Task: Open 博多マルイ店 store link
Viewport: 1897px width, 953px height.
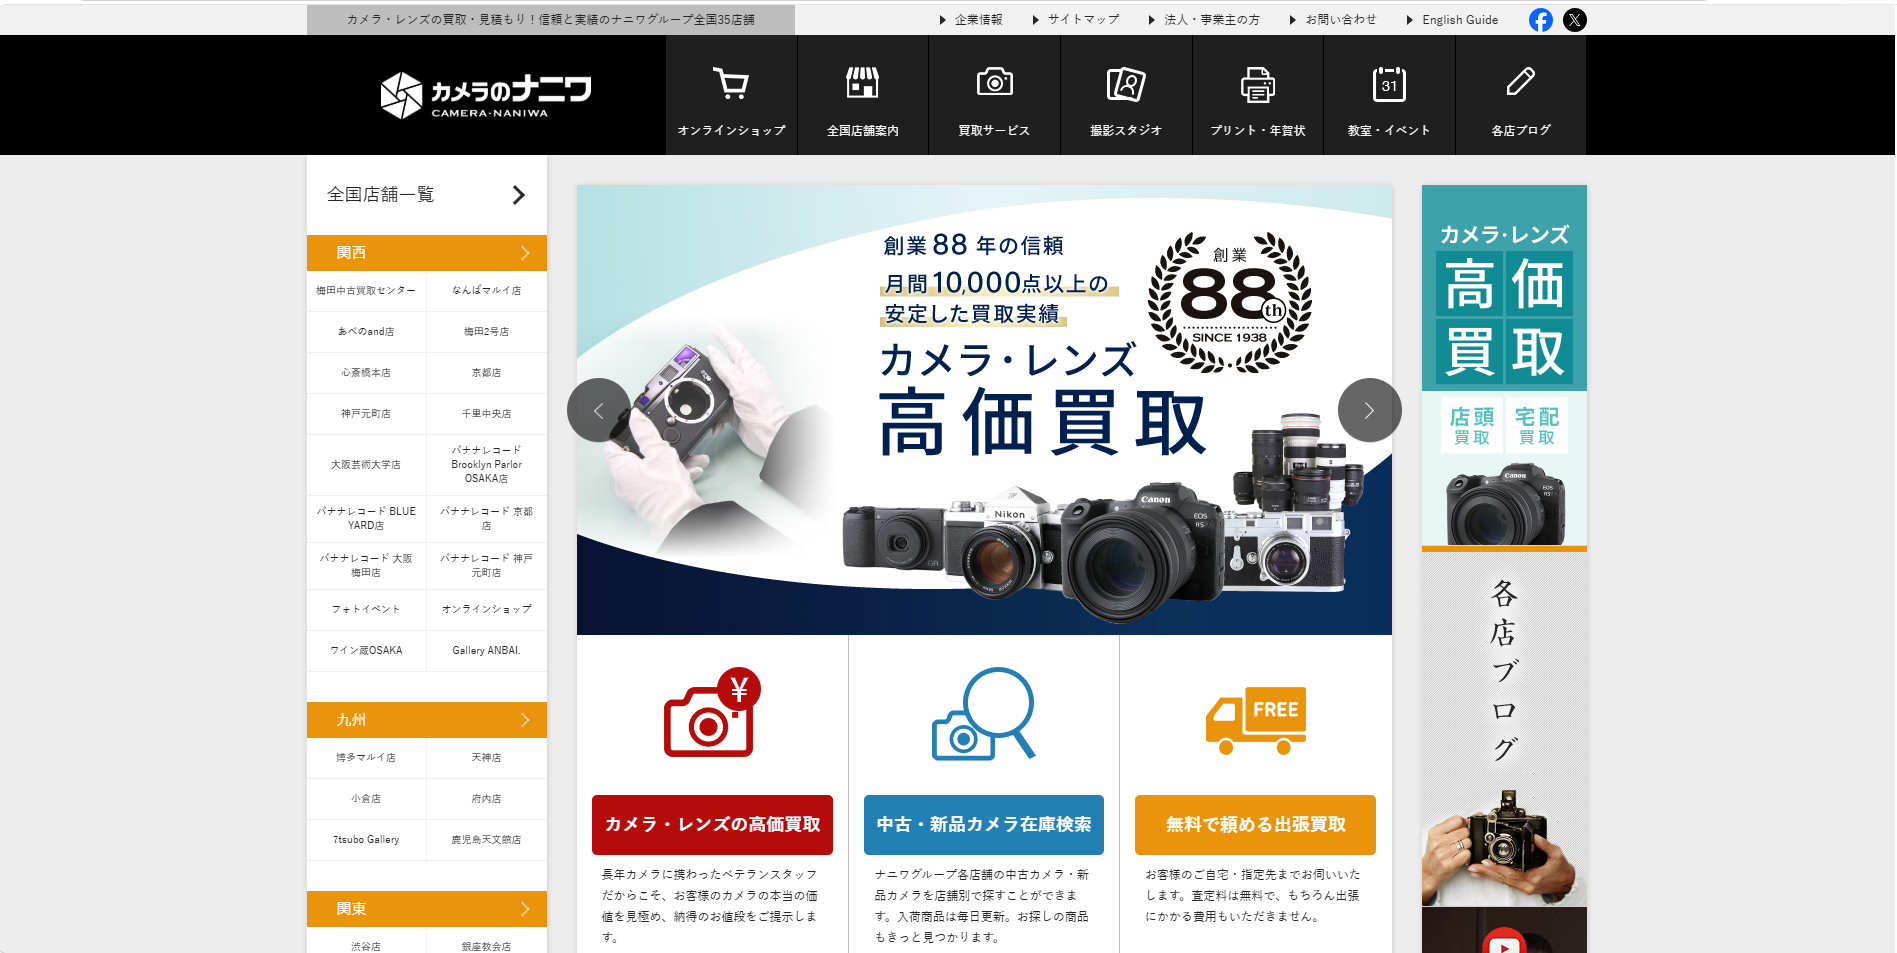Action: (x=366, y=758)
